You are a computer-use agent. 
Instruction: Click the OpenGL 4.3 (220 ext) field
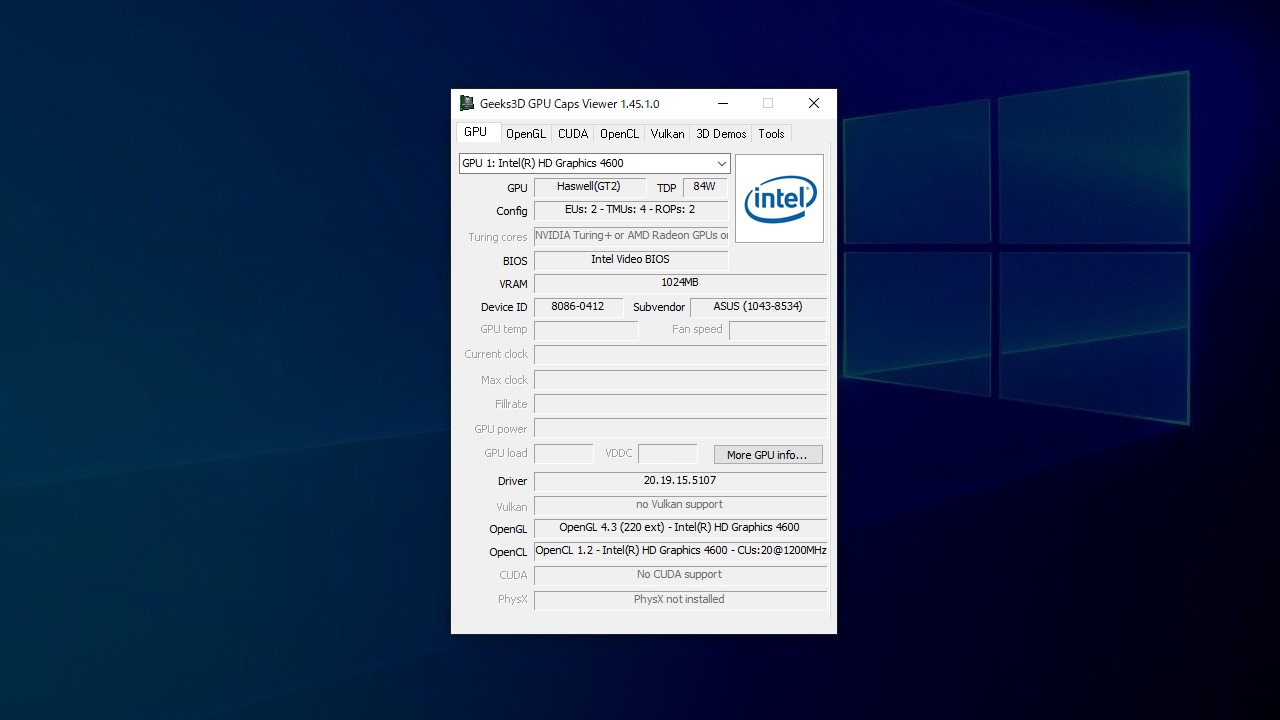680,528
